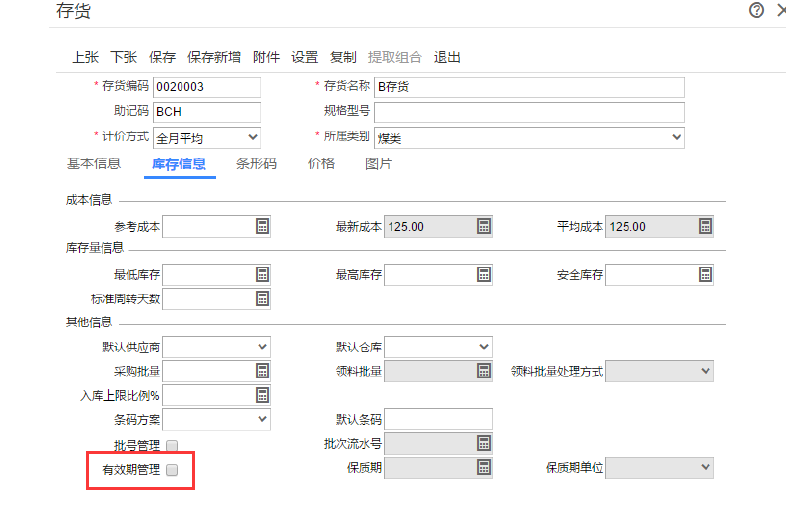The image size is (802, 527).
Task: Open calculator icon in 参考成本 field
Action: click(262, 226)
